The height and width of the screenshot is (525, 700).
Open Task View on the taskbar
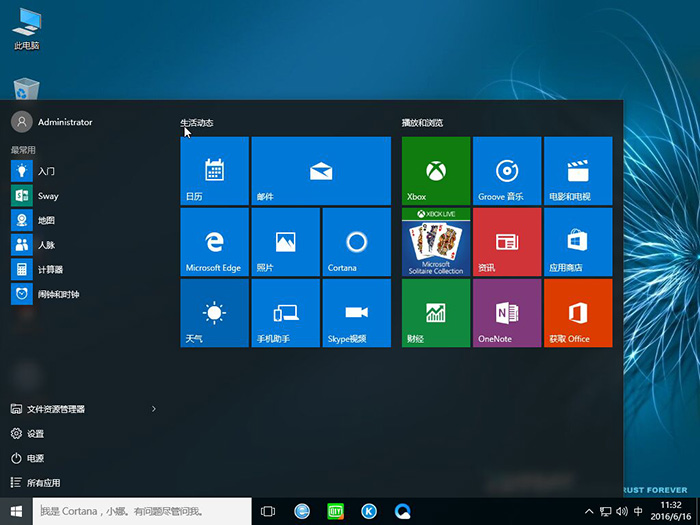268,511
